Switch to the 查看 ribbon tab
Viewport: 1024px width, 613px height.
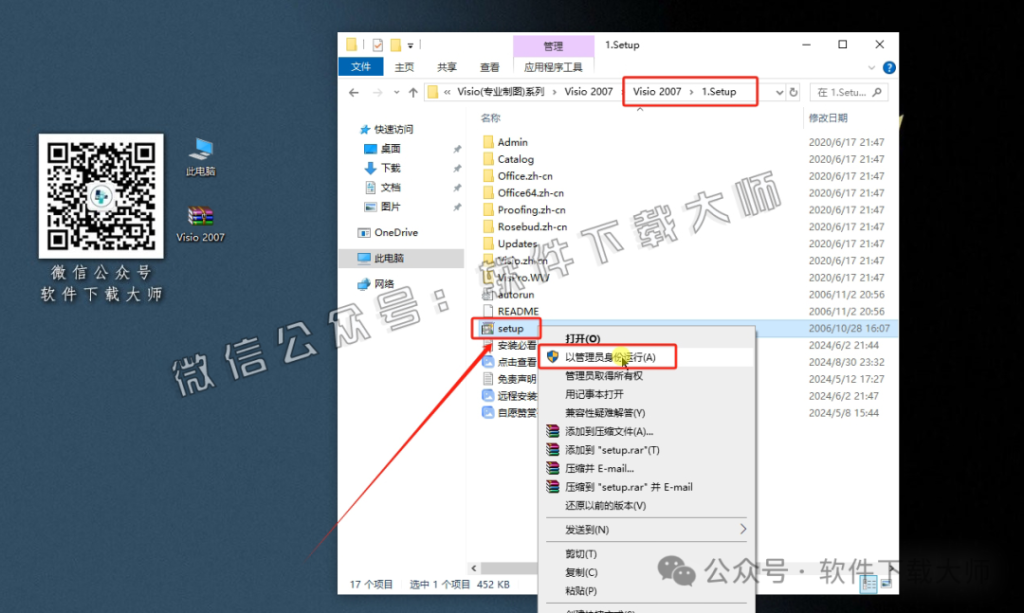(488, 67)
